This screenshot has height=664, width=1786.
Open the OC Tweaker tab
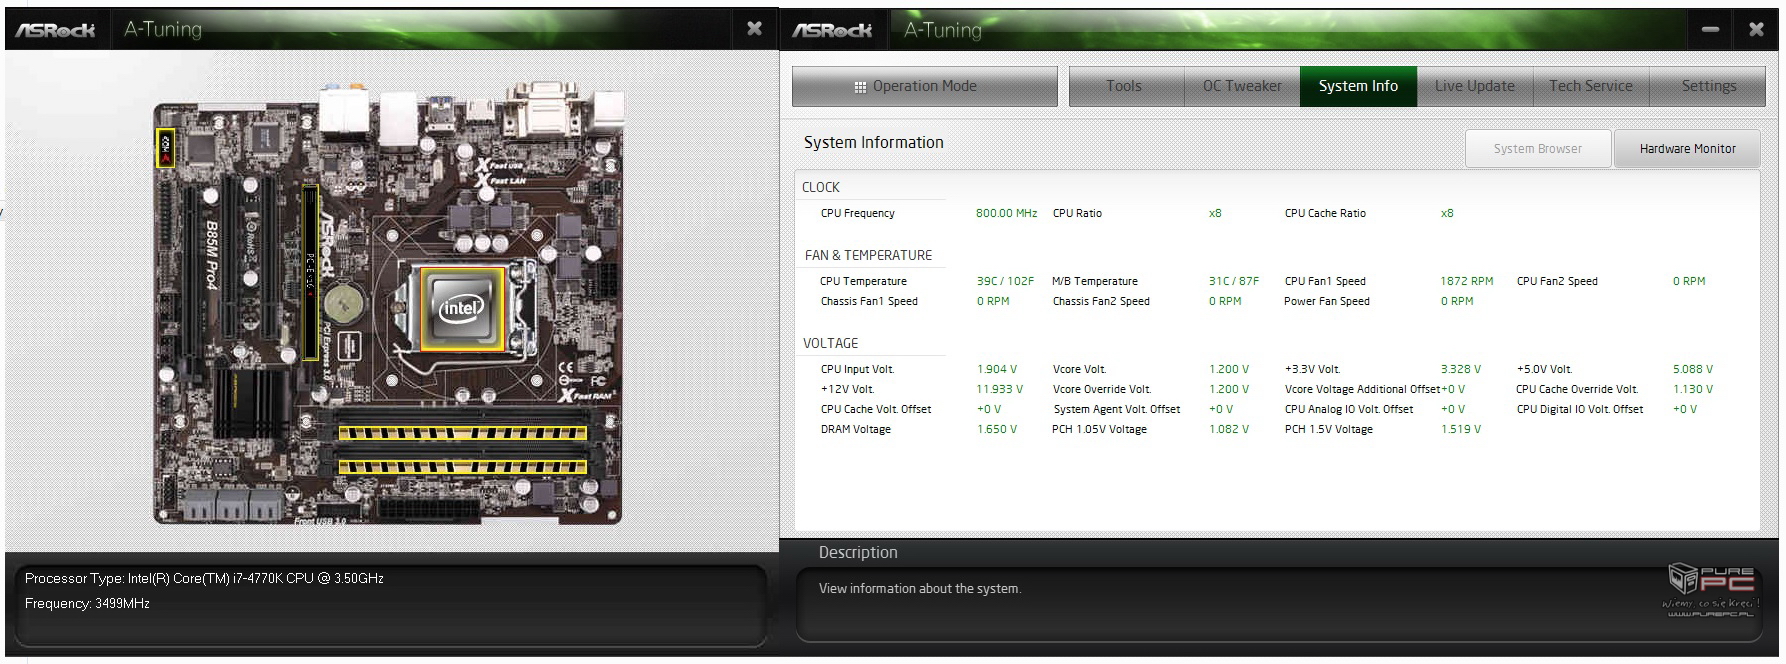click(x=1242, y=86)
